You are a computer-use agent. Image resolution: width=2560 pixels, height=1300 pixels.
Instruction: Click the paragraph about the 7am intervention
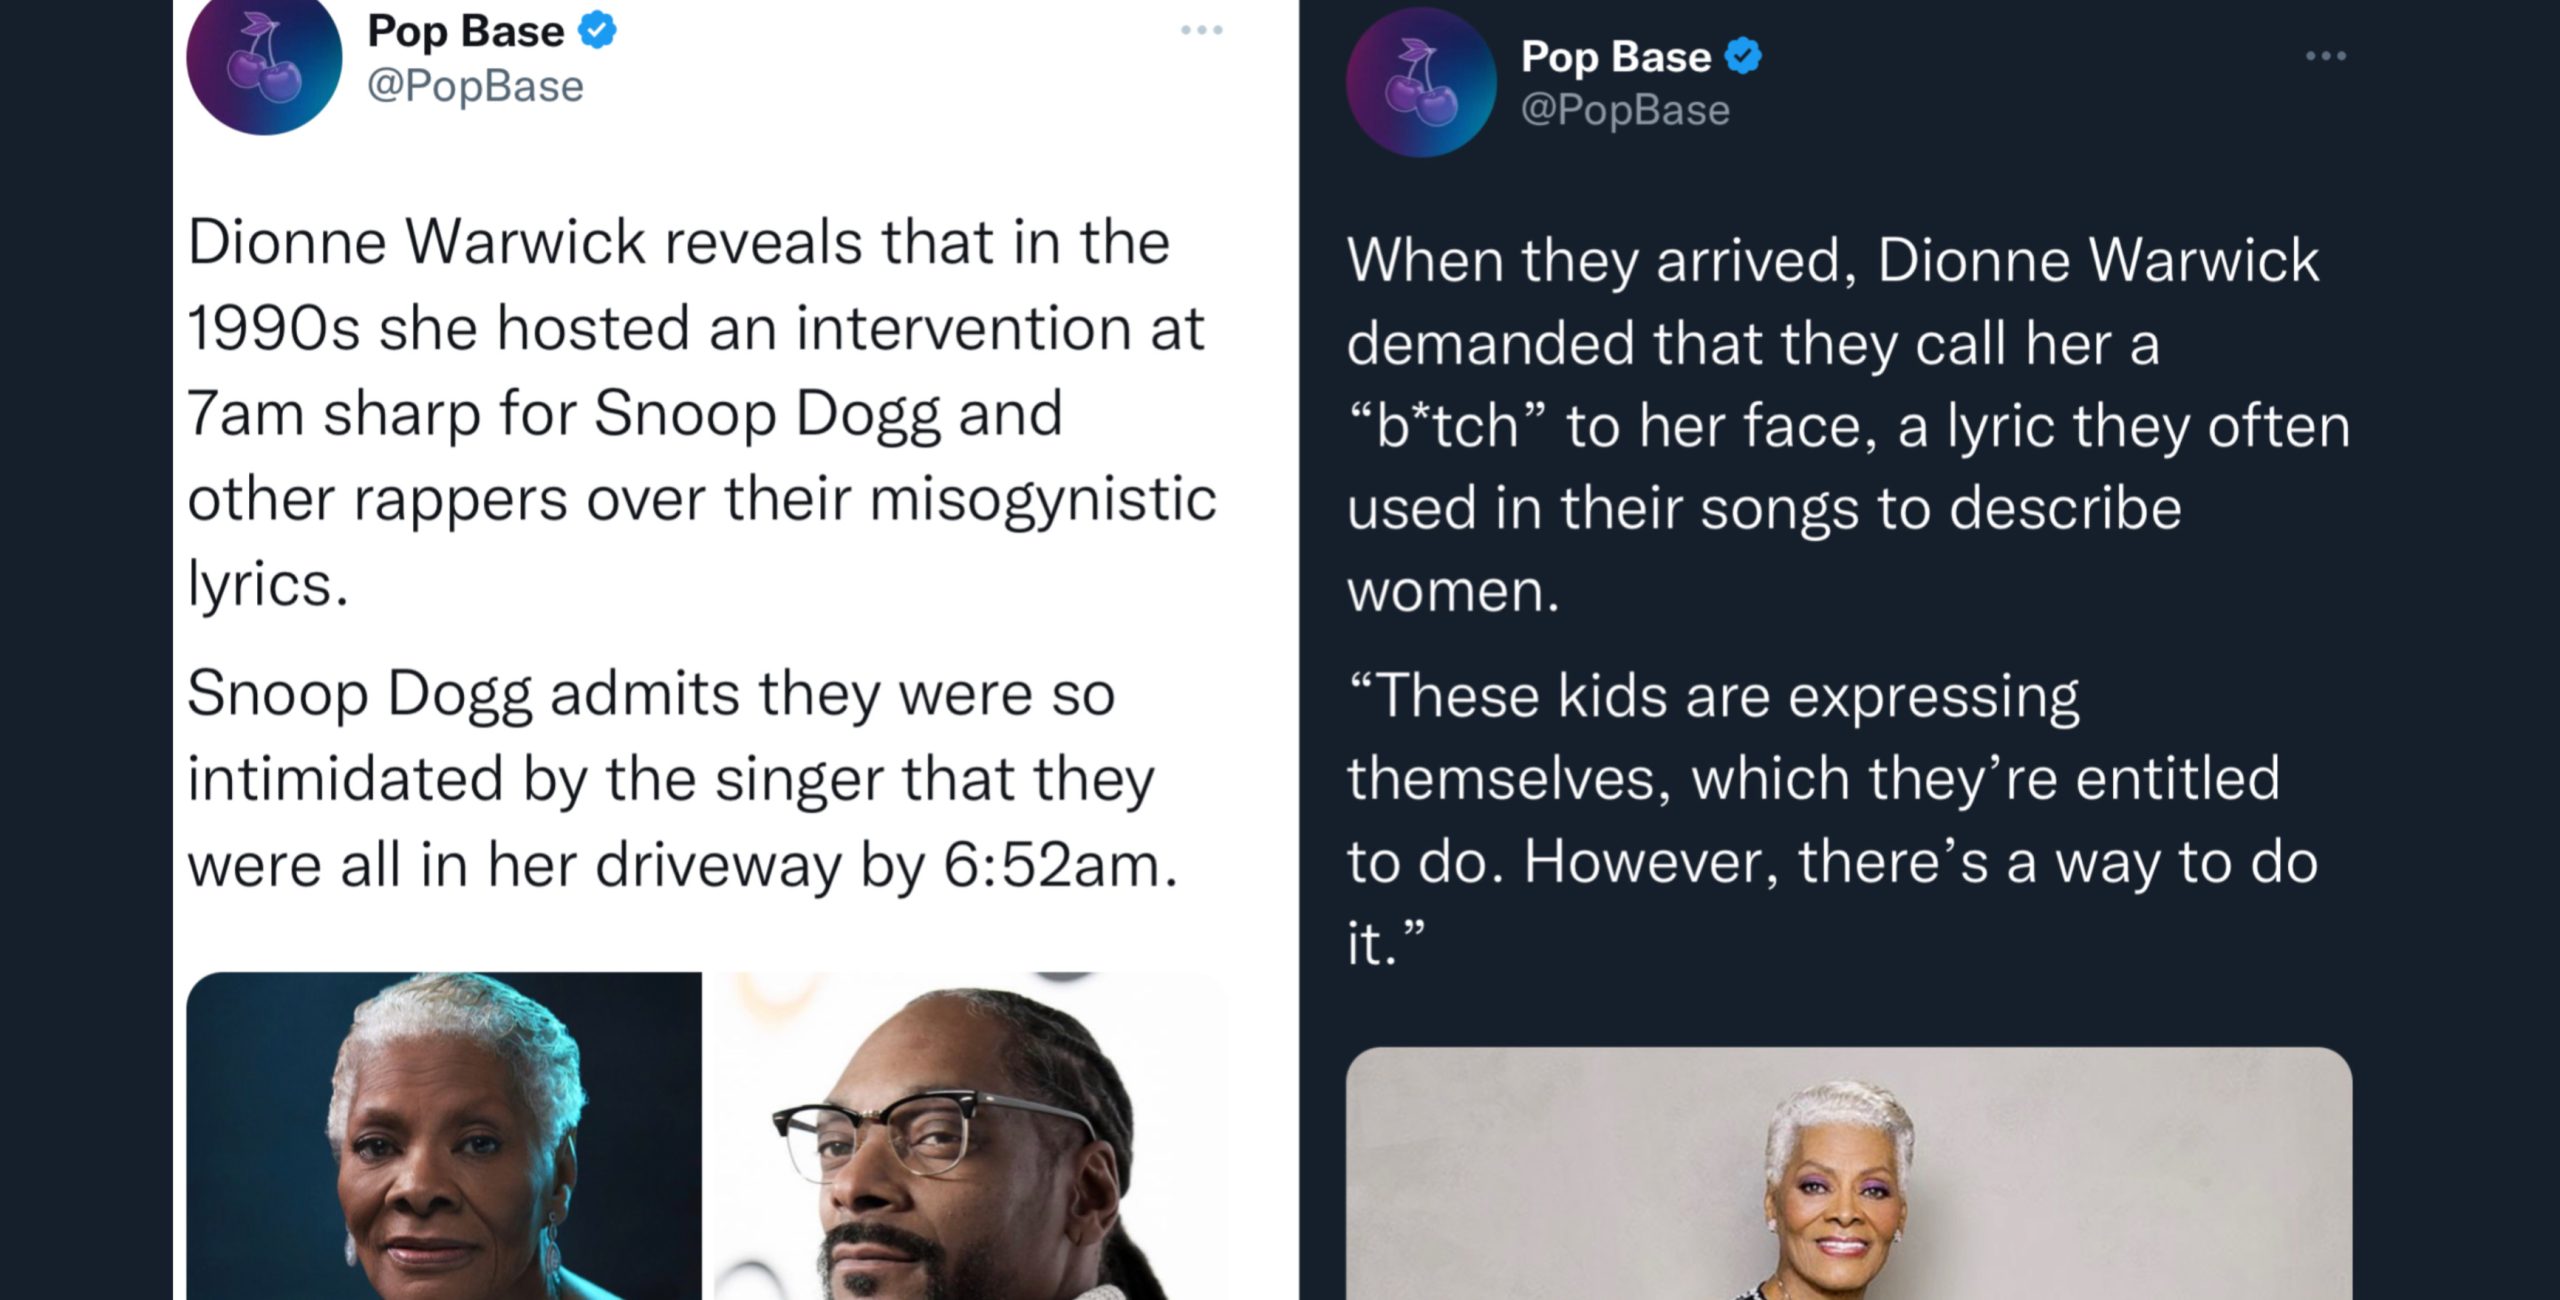[702, 413]
